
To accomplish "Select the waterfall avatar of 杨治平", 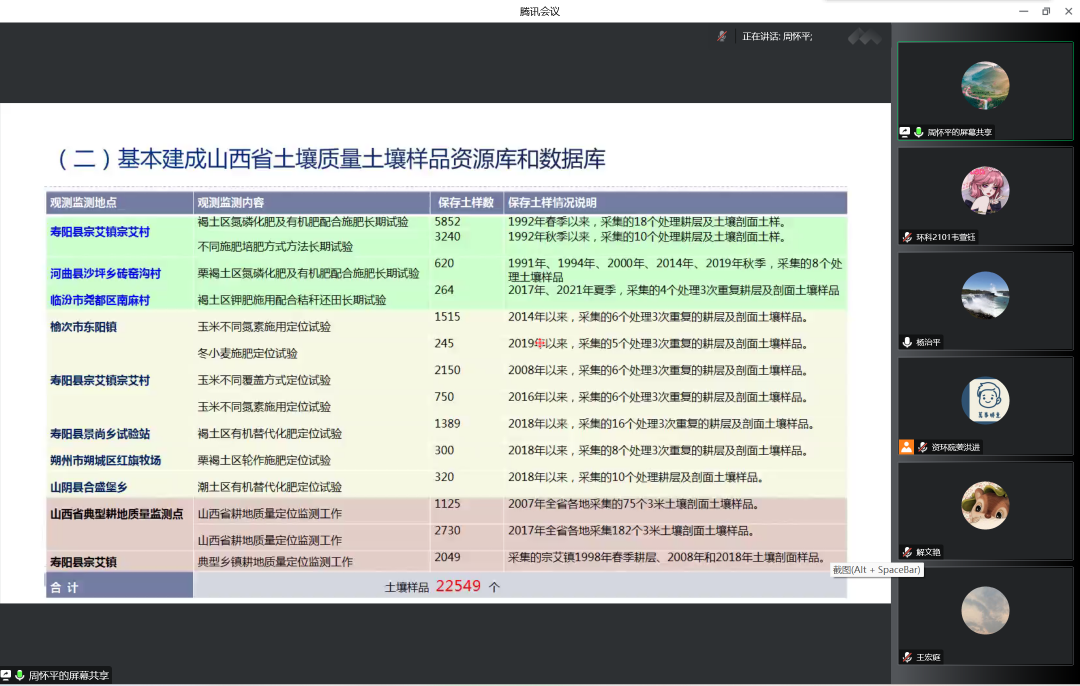I will pos(985,295).
